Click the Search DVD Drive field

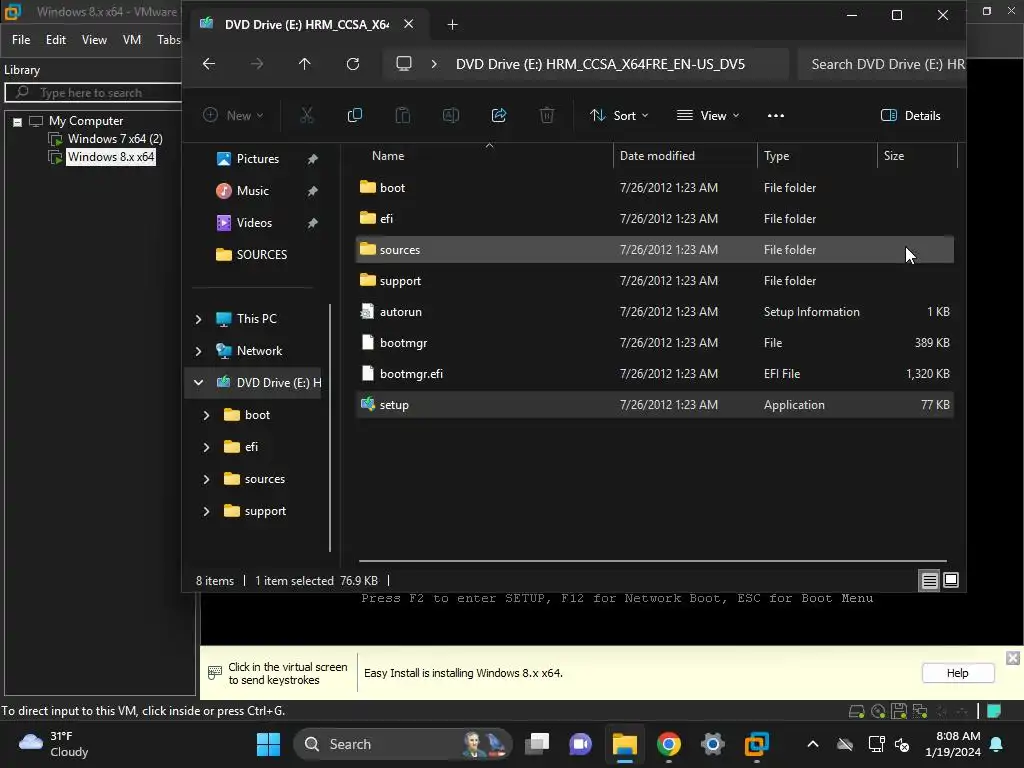click(x=882, y=64)
